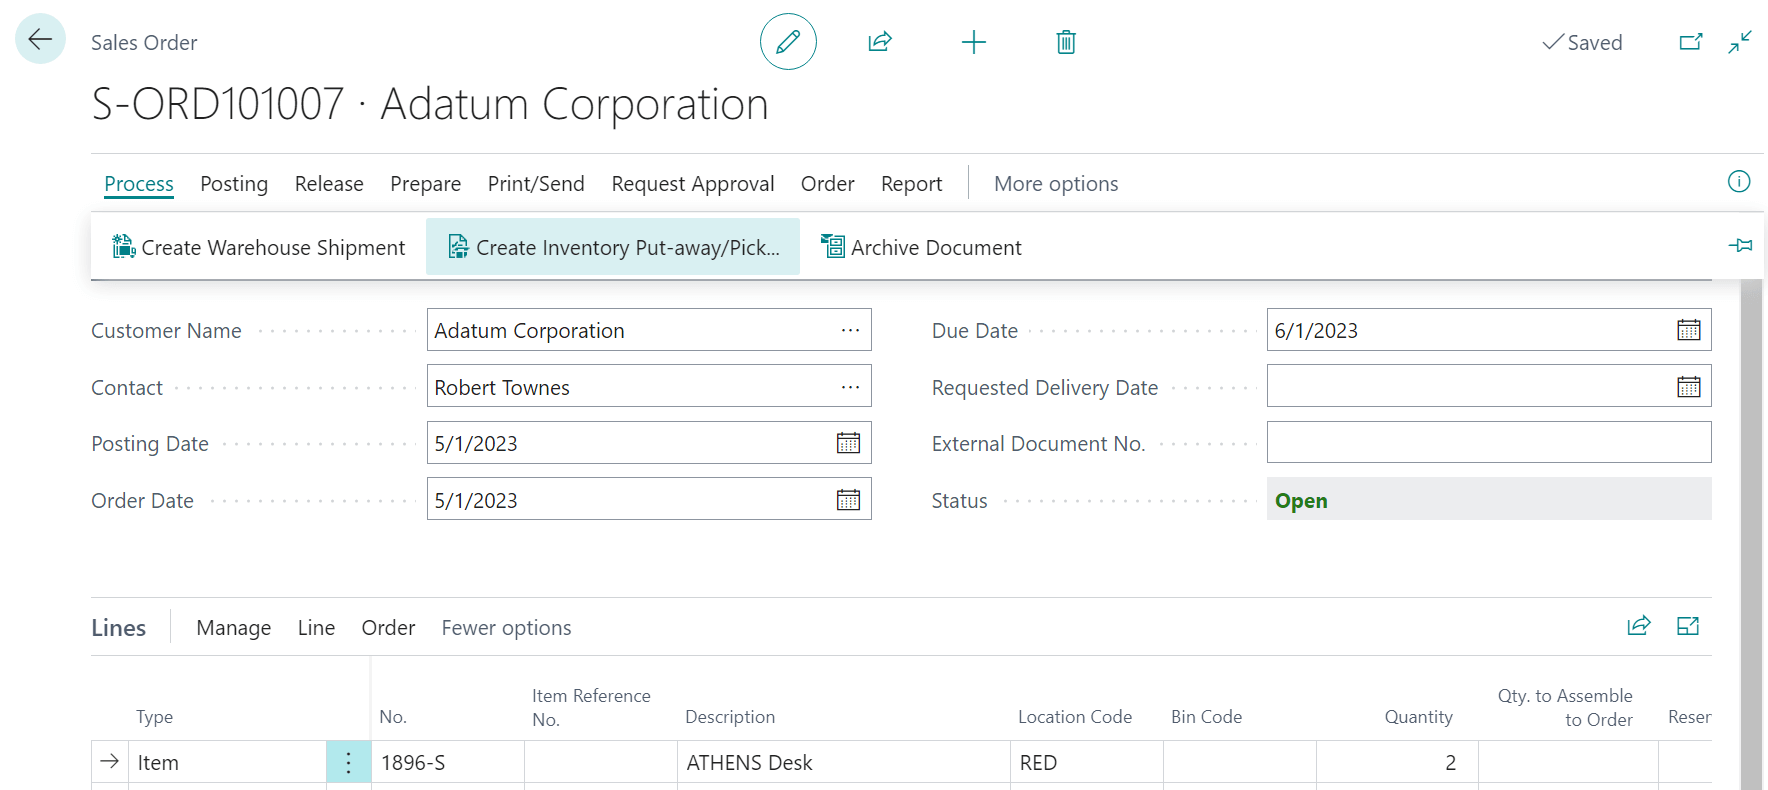1768x790 pixels.
Task: Open the Posting Date calendar picker
Action: [848, 442]
